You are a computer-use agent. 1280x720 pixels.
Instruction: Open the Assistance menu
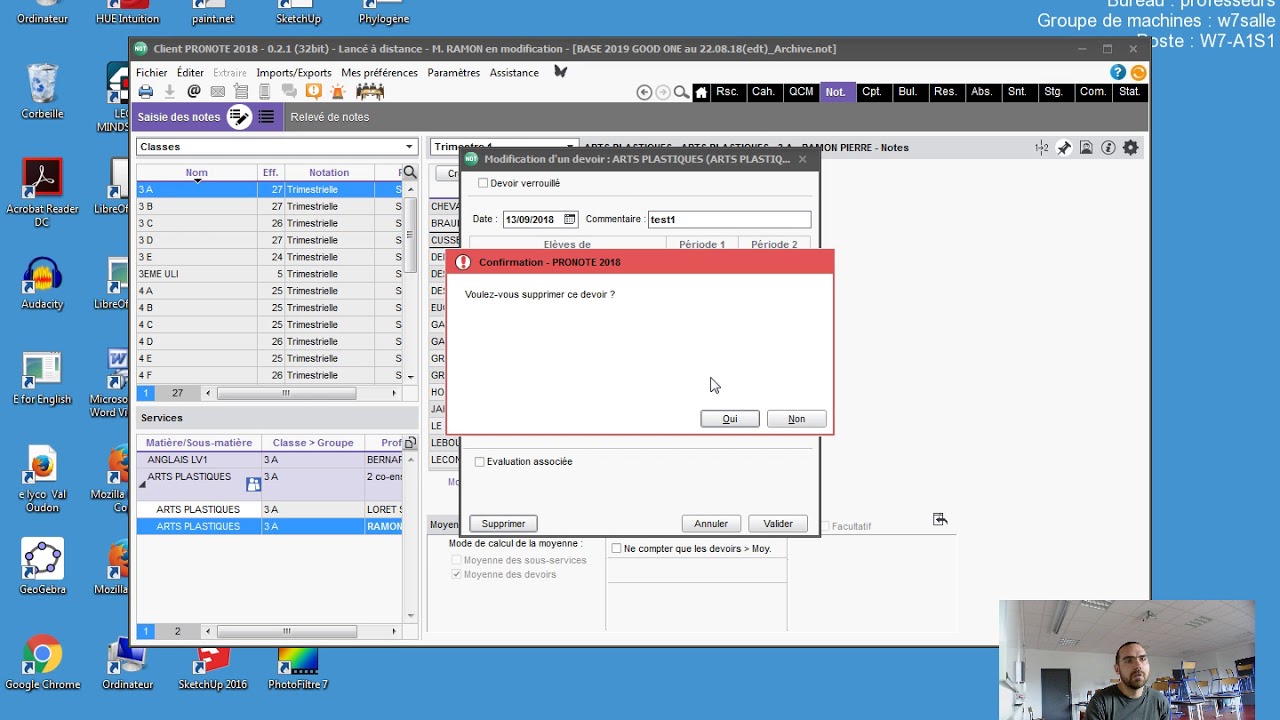pos(514,72)
